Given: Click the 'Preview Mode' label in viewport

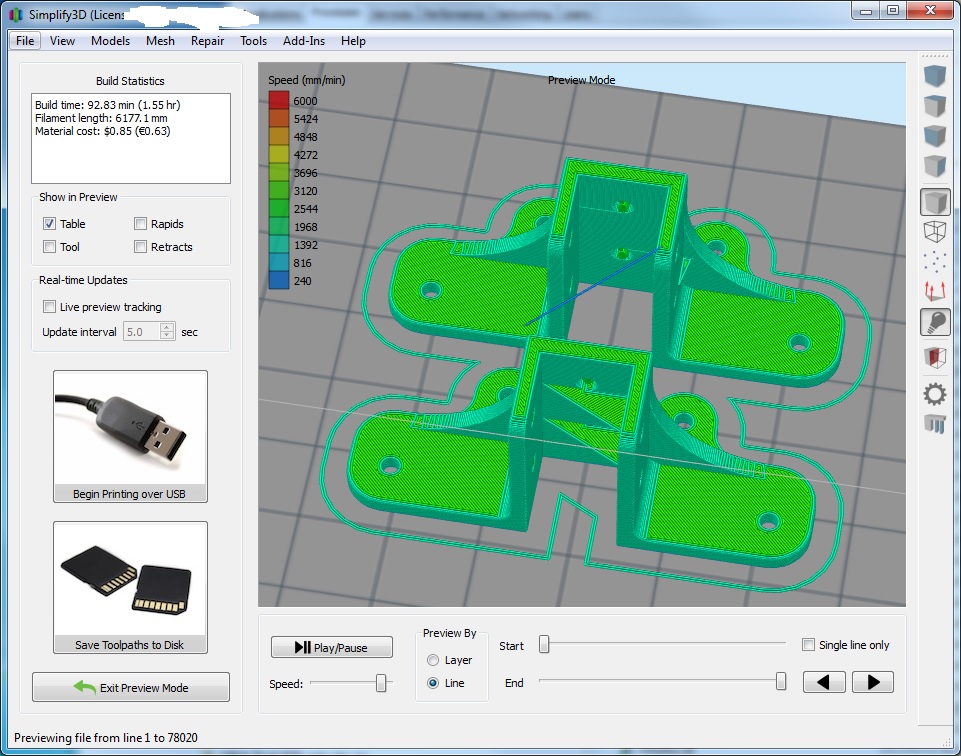Looking at the screenshot, I should 581,80.
